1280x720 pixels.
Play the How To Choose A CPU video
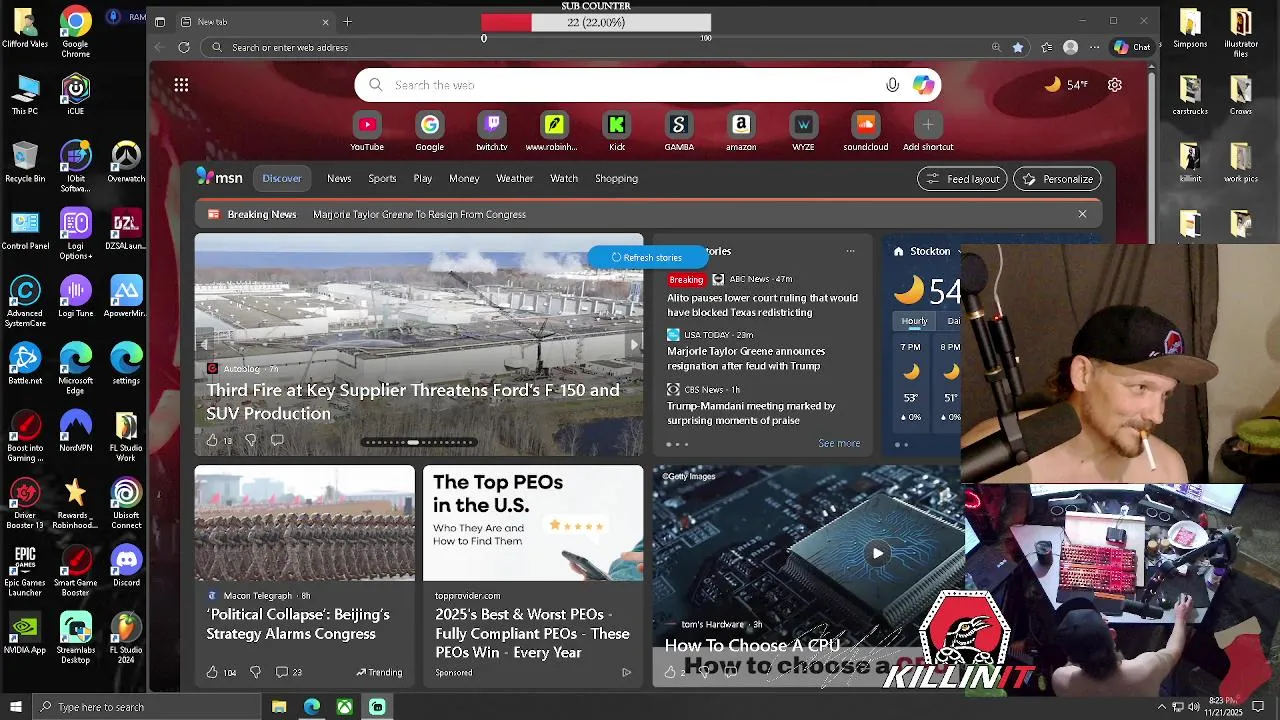click(877, 553)
